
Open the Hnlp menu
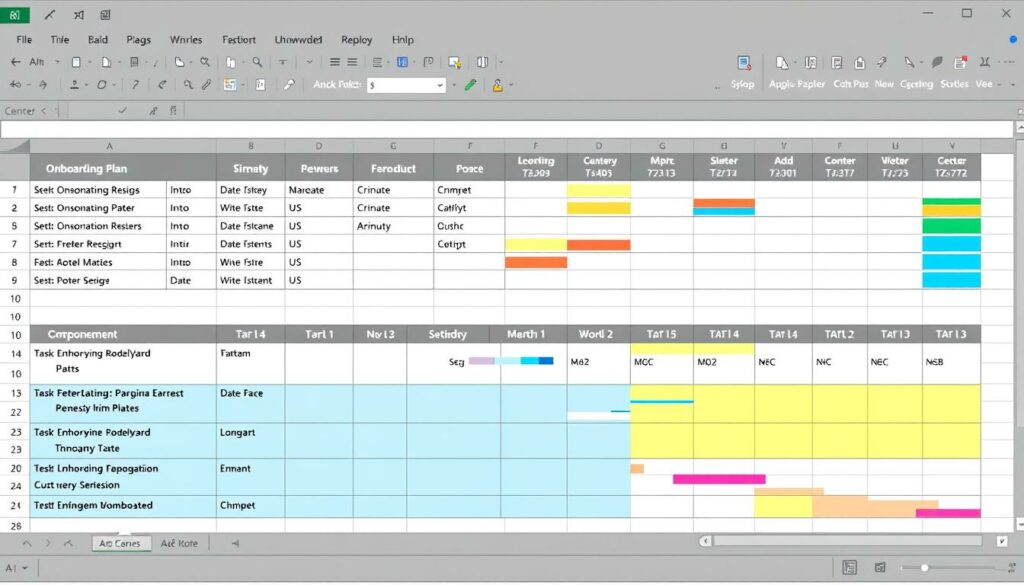(x=403, y=40)
